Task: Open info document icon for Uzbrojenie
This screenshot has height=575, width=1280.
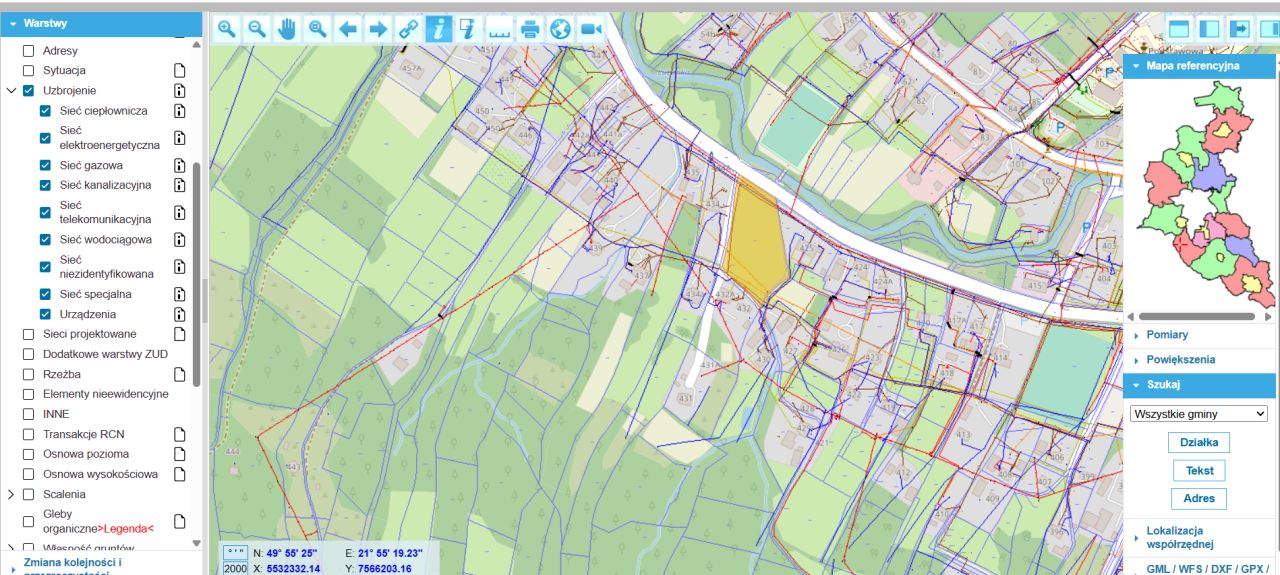Action: pyautogui.click(x=180, y=91)
